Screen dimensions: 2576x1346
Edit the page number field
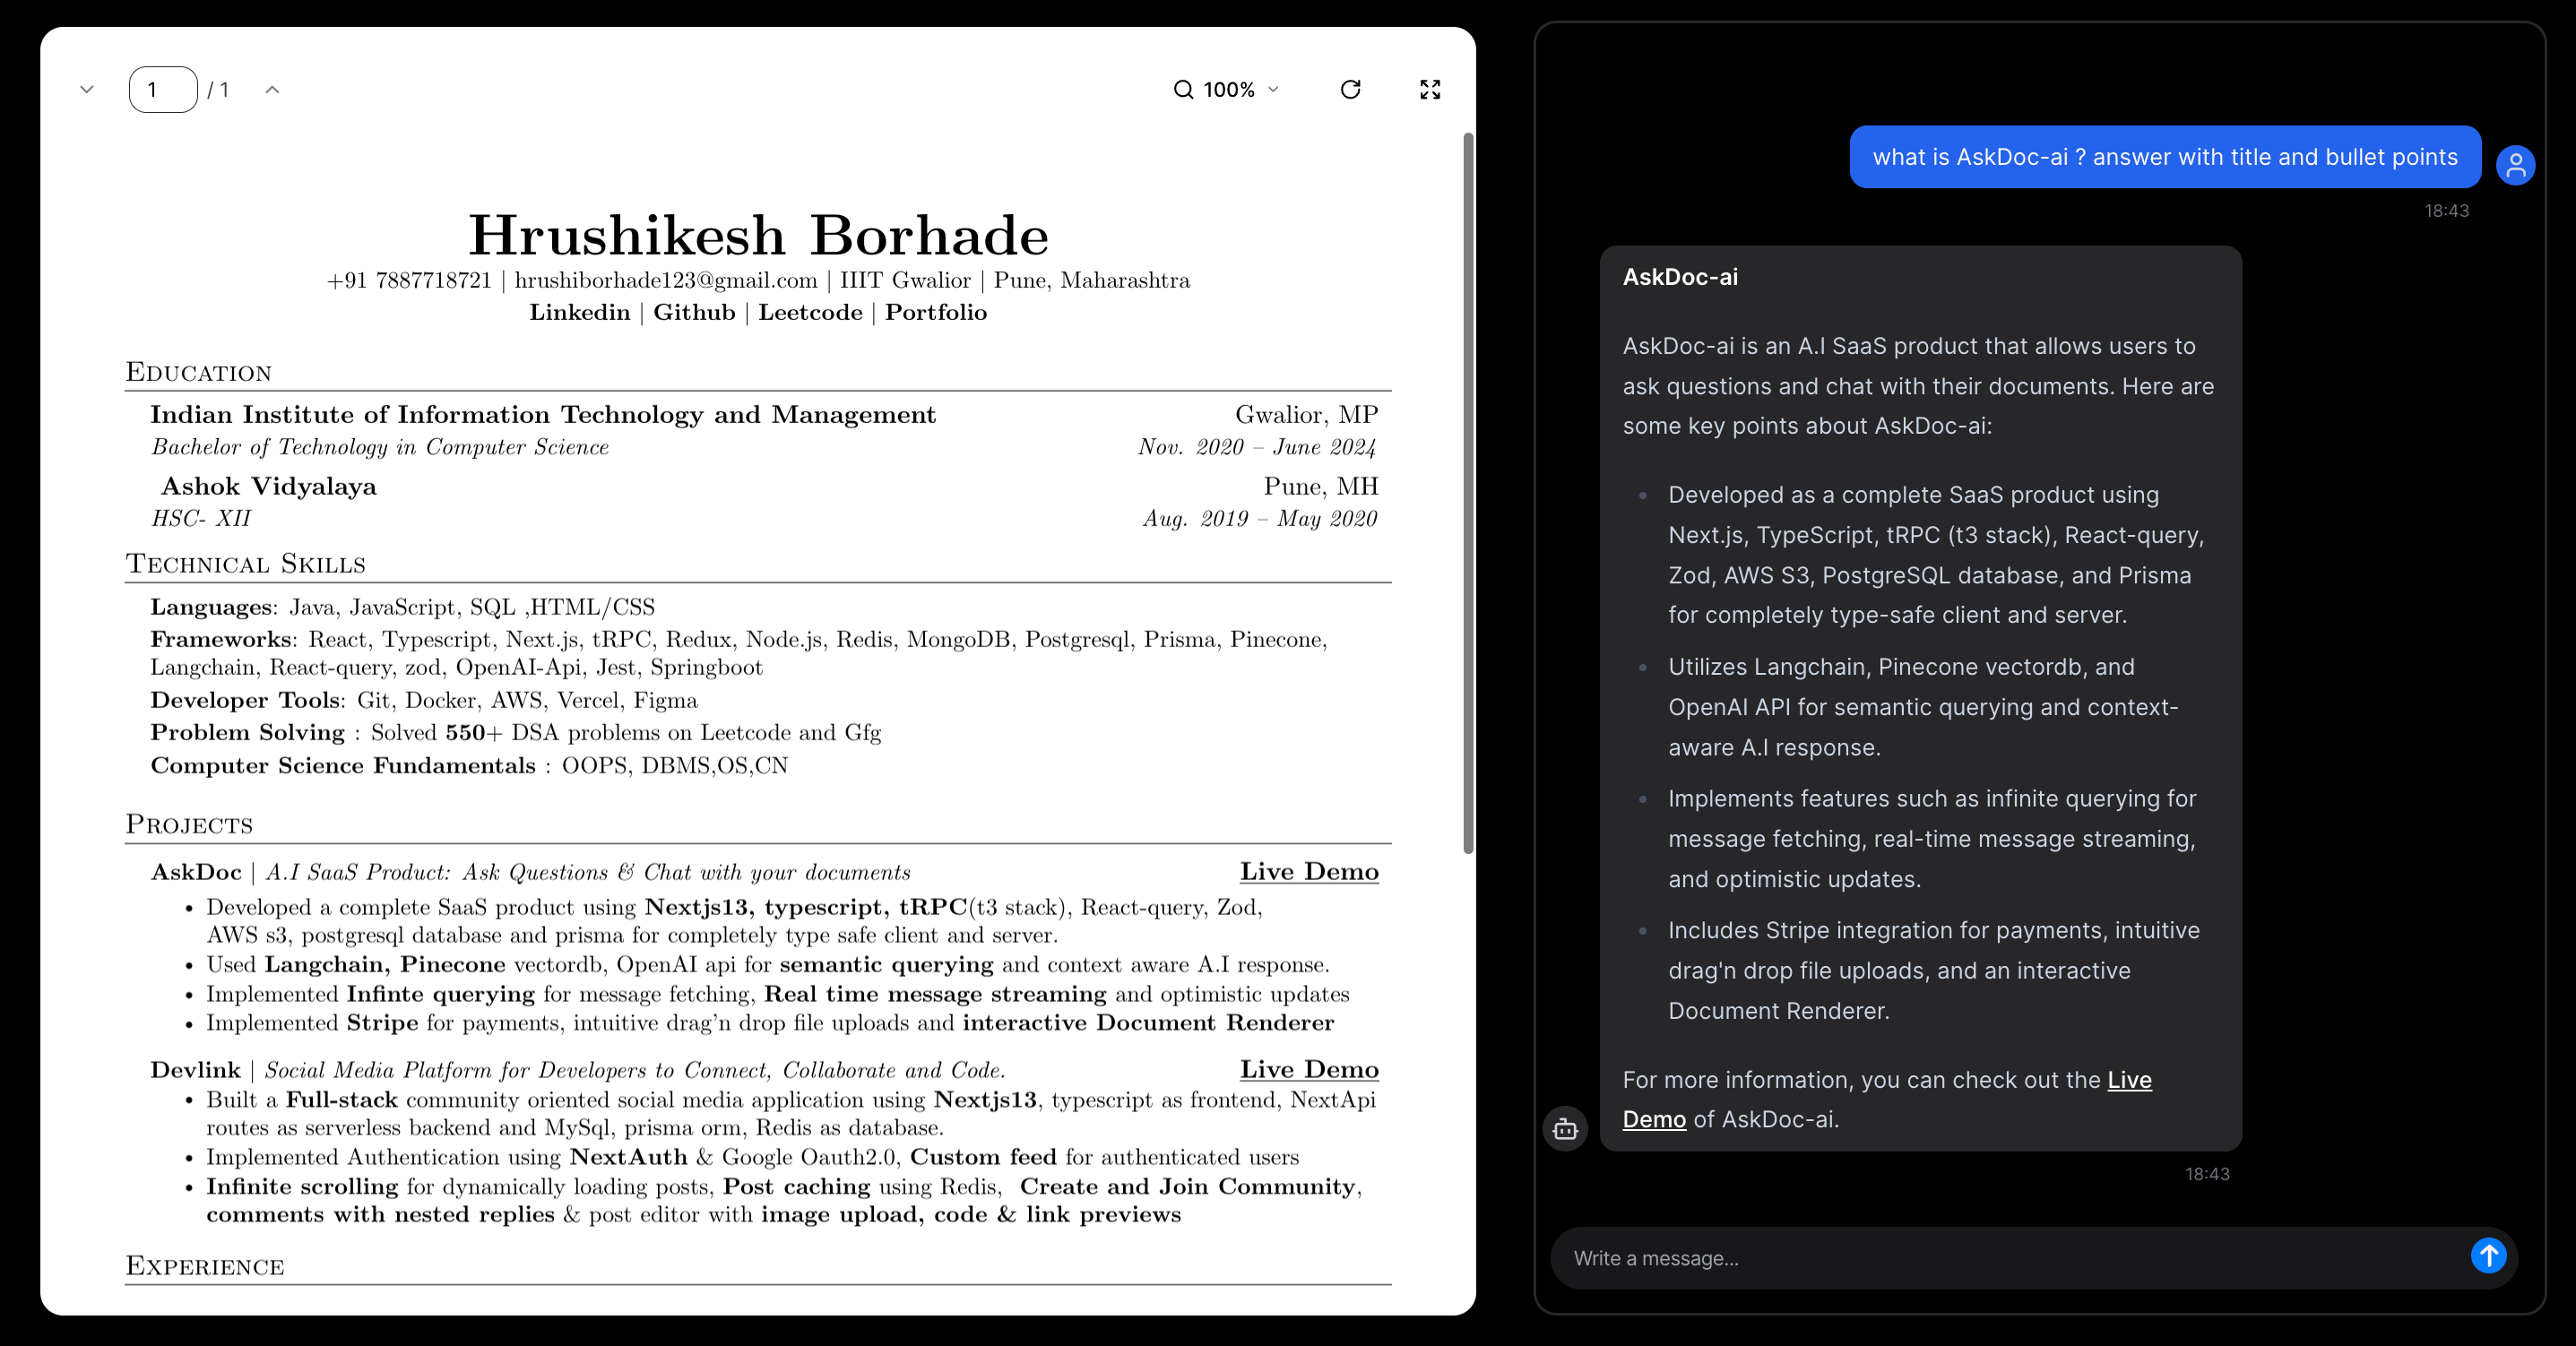click(x=163, y=90)
